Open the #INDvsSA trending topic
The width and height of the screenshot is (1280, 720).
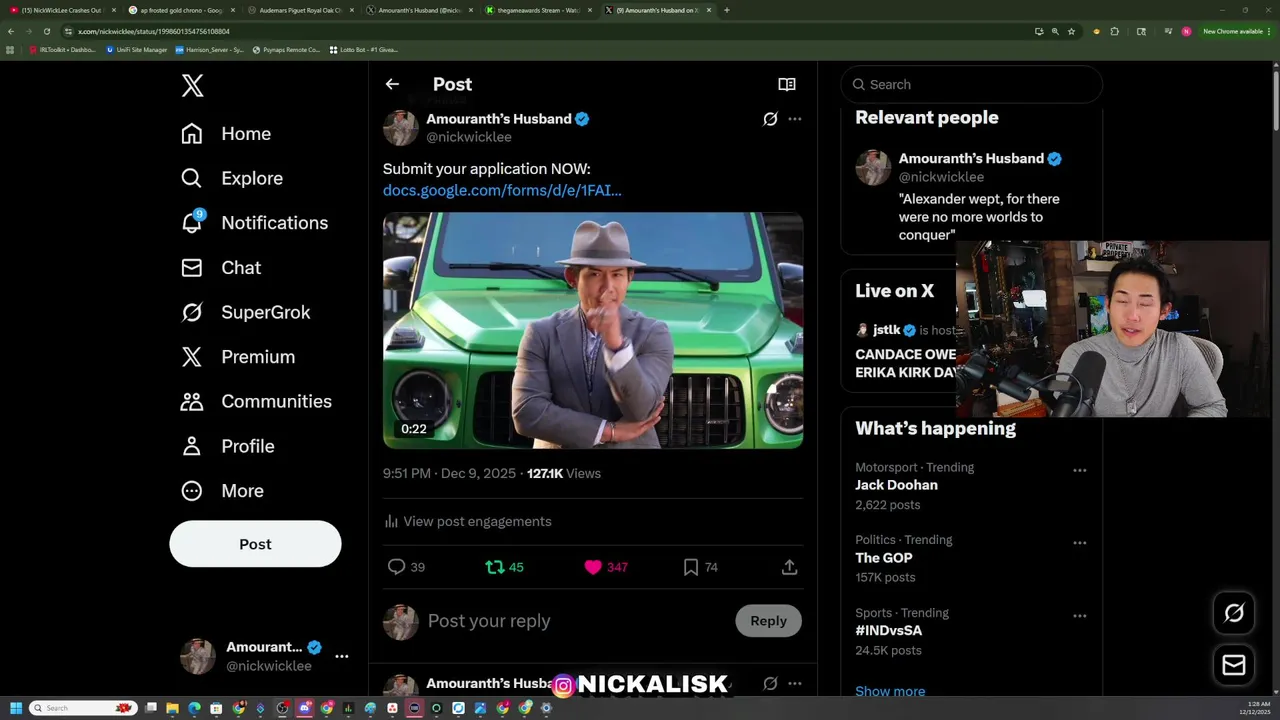[x=889, y=631]
